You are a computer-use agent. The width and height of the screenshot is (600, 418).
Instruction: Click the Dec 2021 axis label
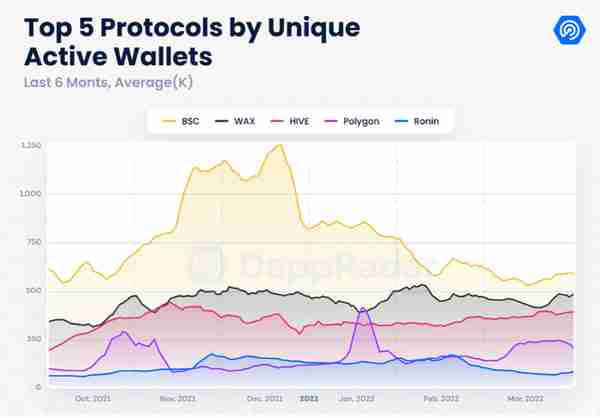265,398
